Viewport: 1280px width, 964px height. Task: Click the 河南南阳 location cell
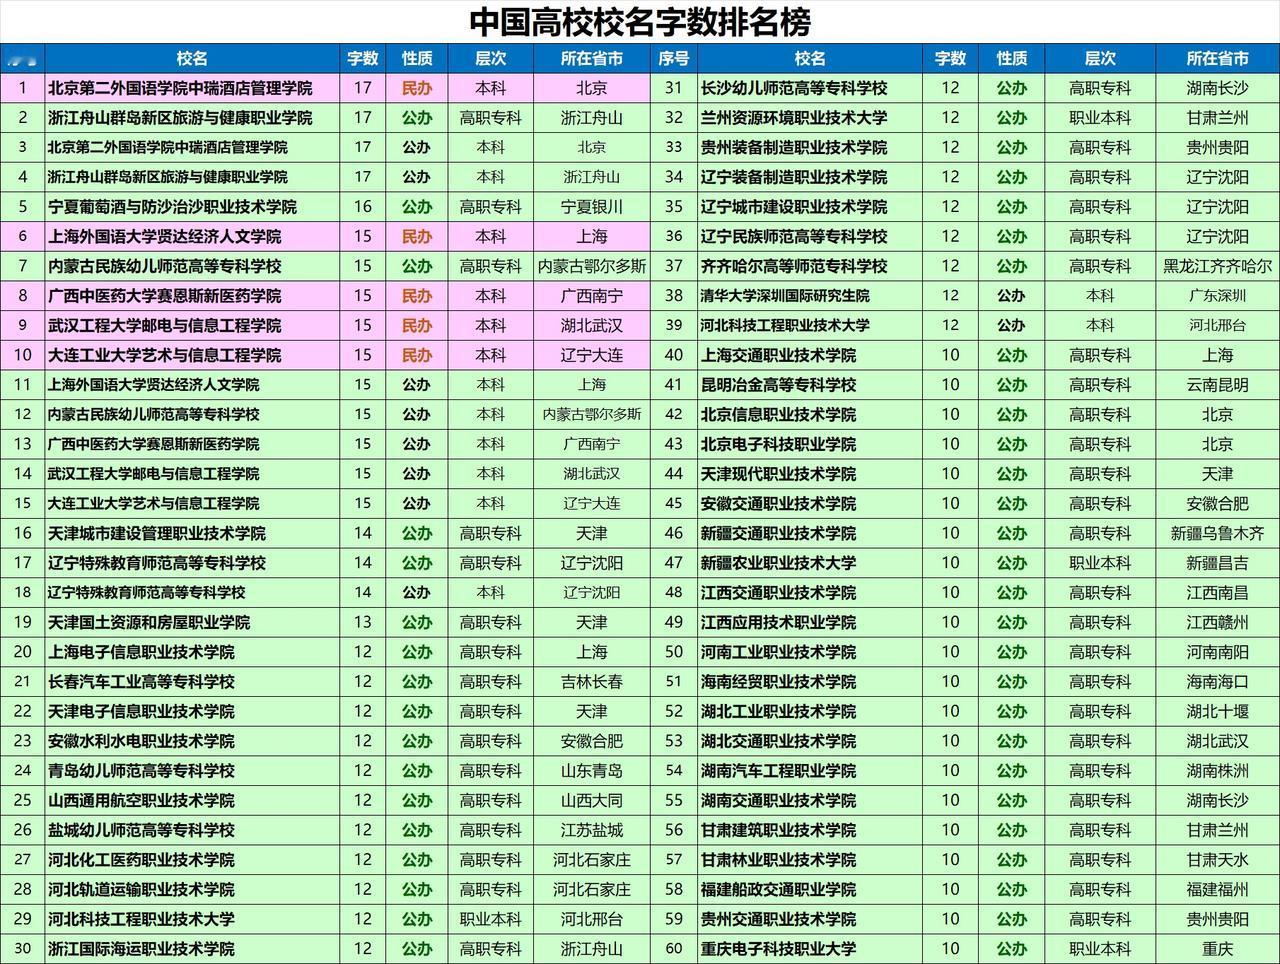tap(1217, 652)
